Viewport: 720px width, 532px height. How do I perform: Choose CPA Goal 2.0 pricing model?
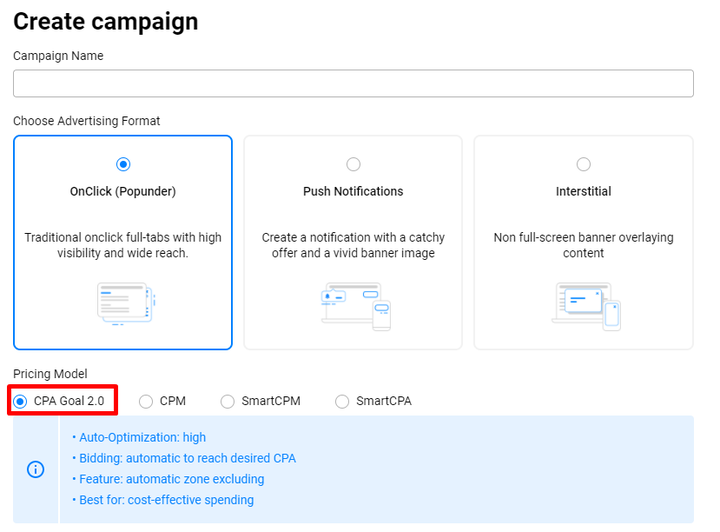[21, 401]
